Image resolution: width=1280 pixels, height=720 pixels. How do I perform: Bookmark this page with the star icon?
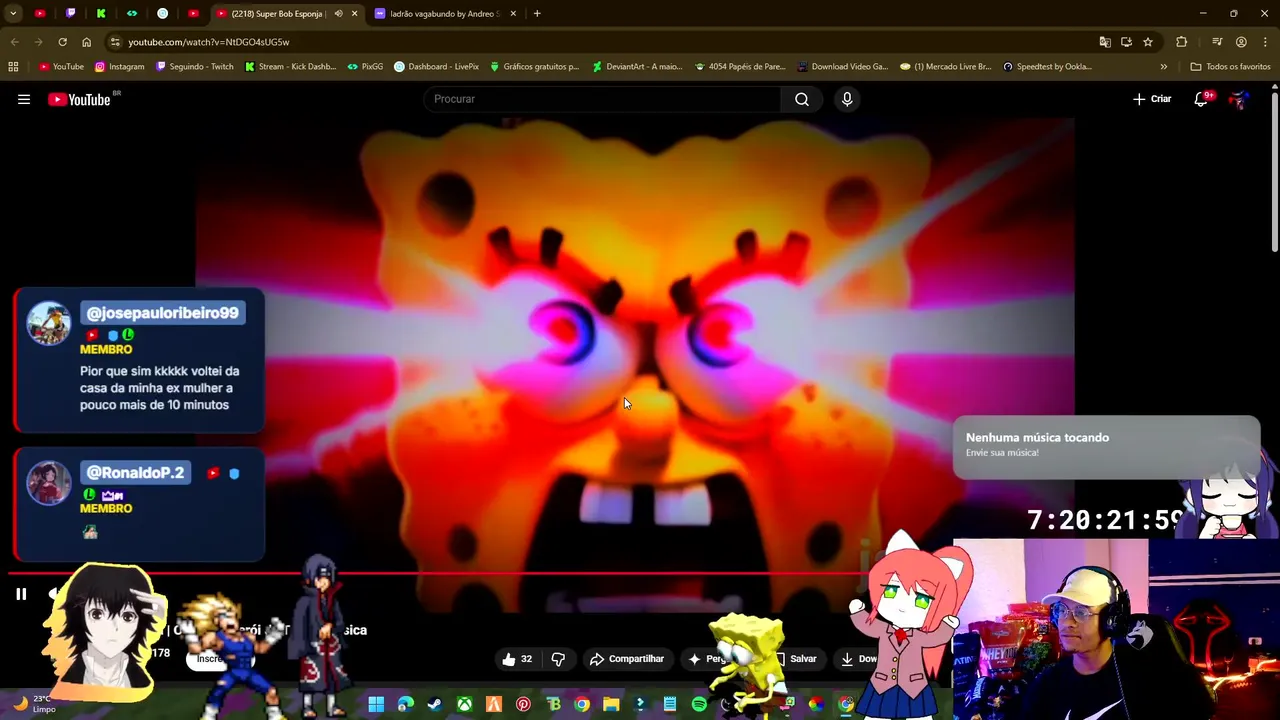(1148, 42)
